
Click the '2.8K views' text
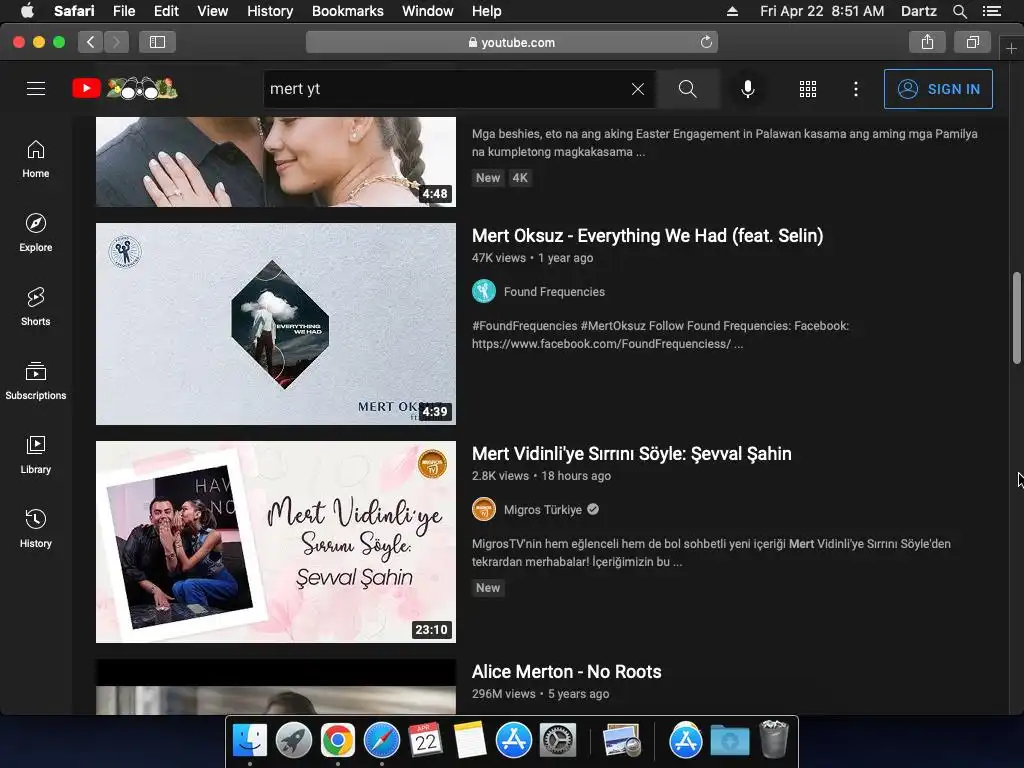click(500, 476)
